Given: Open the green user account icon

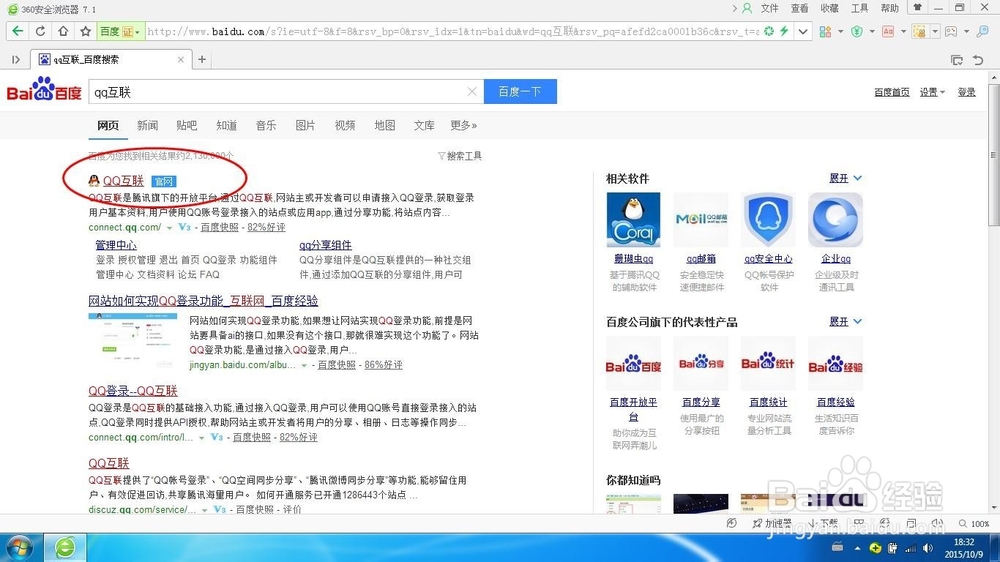Looking at the screenshot, I should 747,8.
